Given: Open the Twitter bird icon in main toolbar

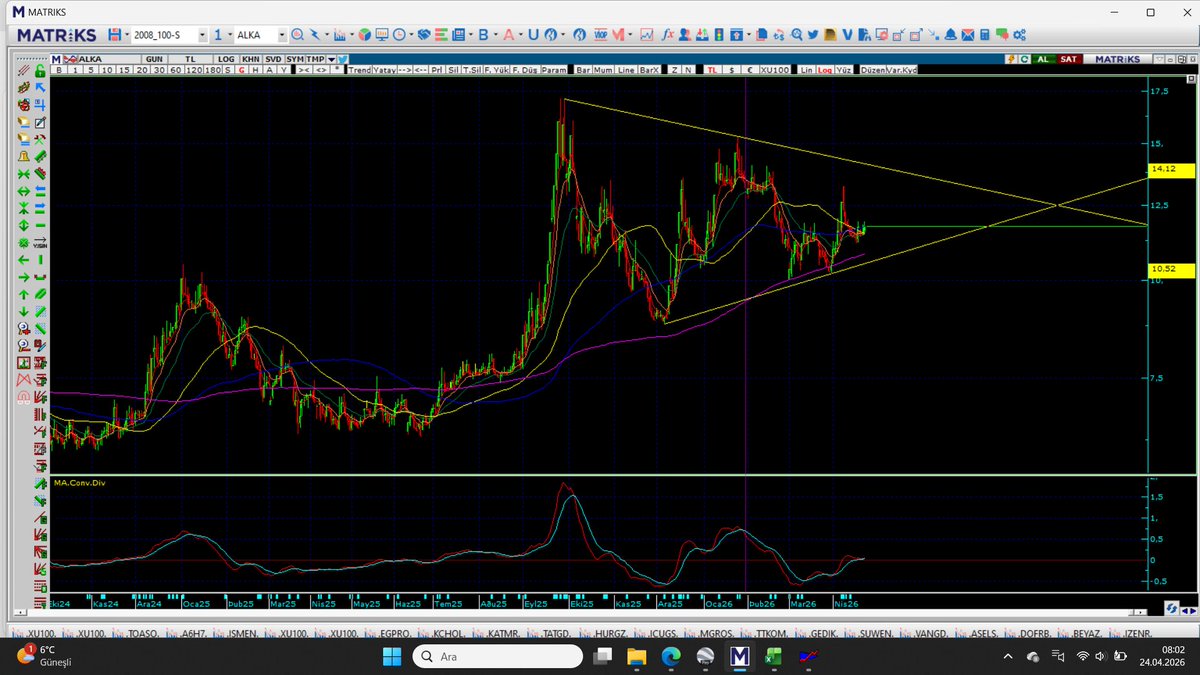Looking at the screenshot, I should coord(813,35).
